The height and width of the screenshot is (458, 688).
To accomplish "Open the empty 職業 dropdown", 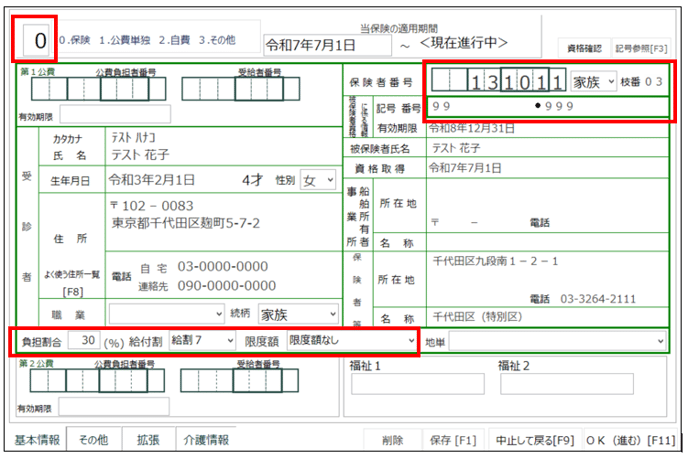I will click(166, 313).
